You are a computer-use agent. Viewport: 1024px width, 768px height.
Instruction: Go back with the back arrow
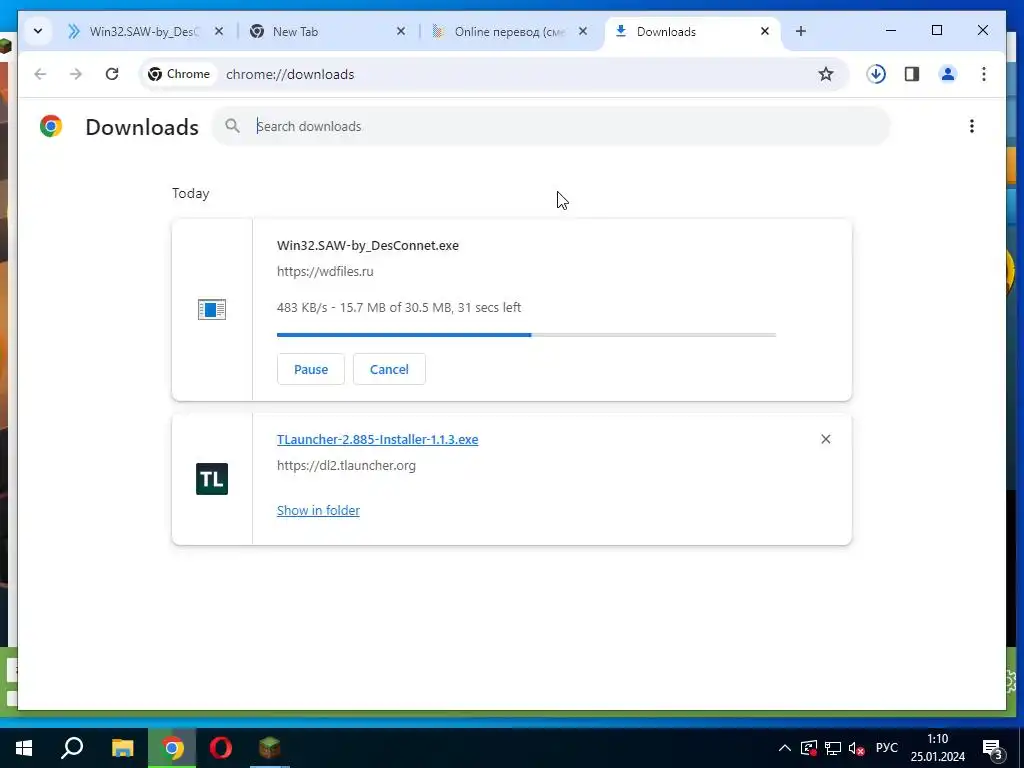pyautogui.click(x=40, y=74)
